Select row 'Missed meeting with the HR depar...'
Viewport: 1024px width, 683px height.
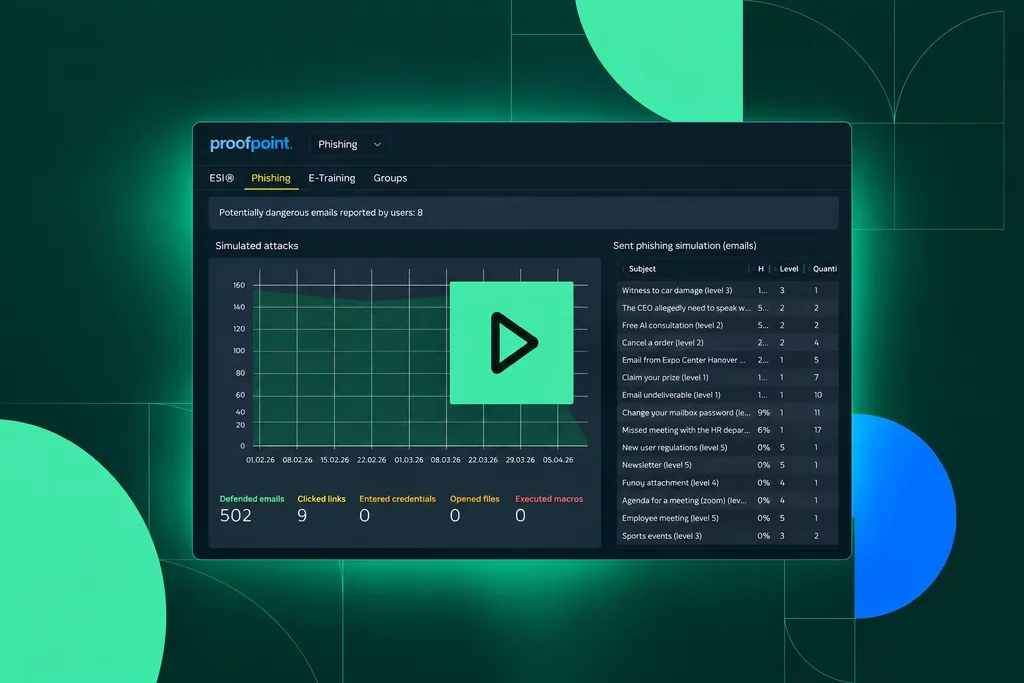(x=728, y=430)
